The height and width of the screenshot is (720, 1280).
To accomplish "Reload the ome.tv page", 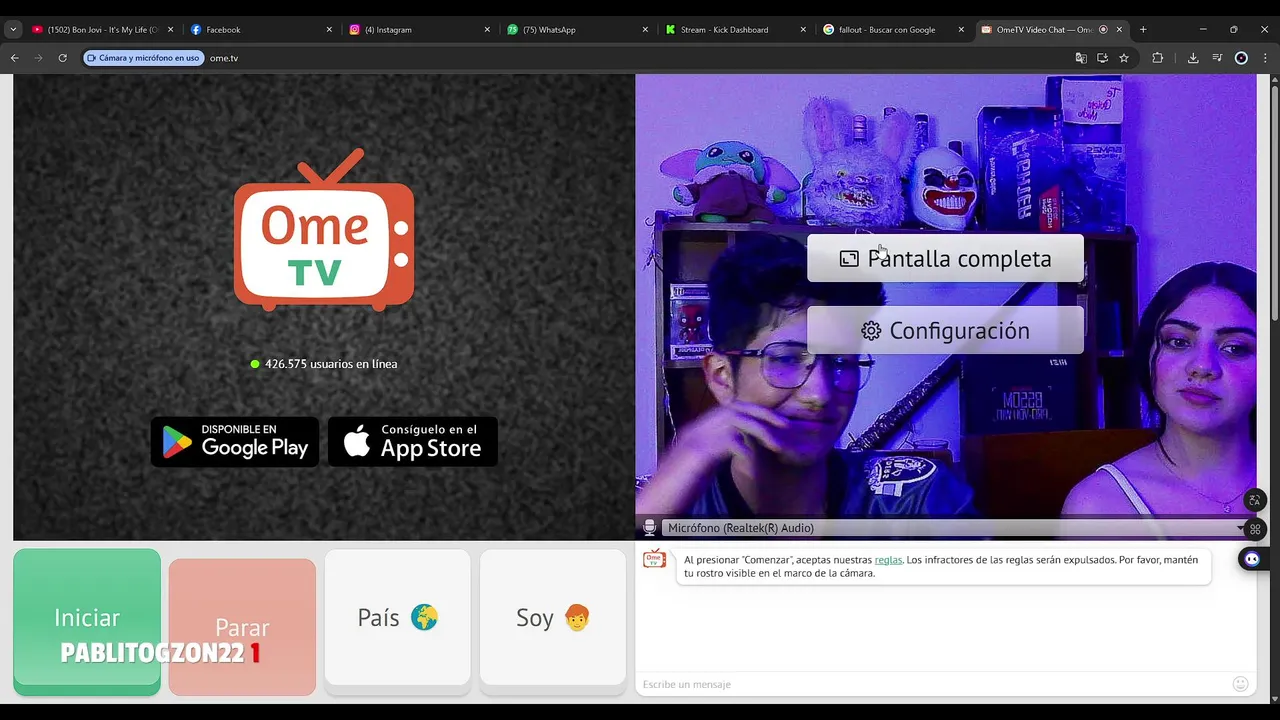I will pos(62,58).
